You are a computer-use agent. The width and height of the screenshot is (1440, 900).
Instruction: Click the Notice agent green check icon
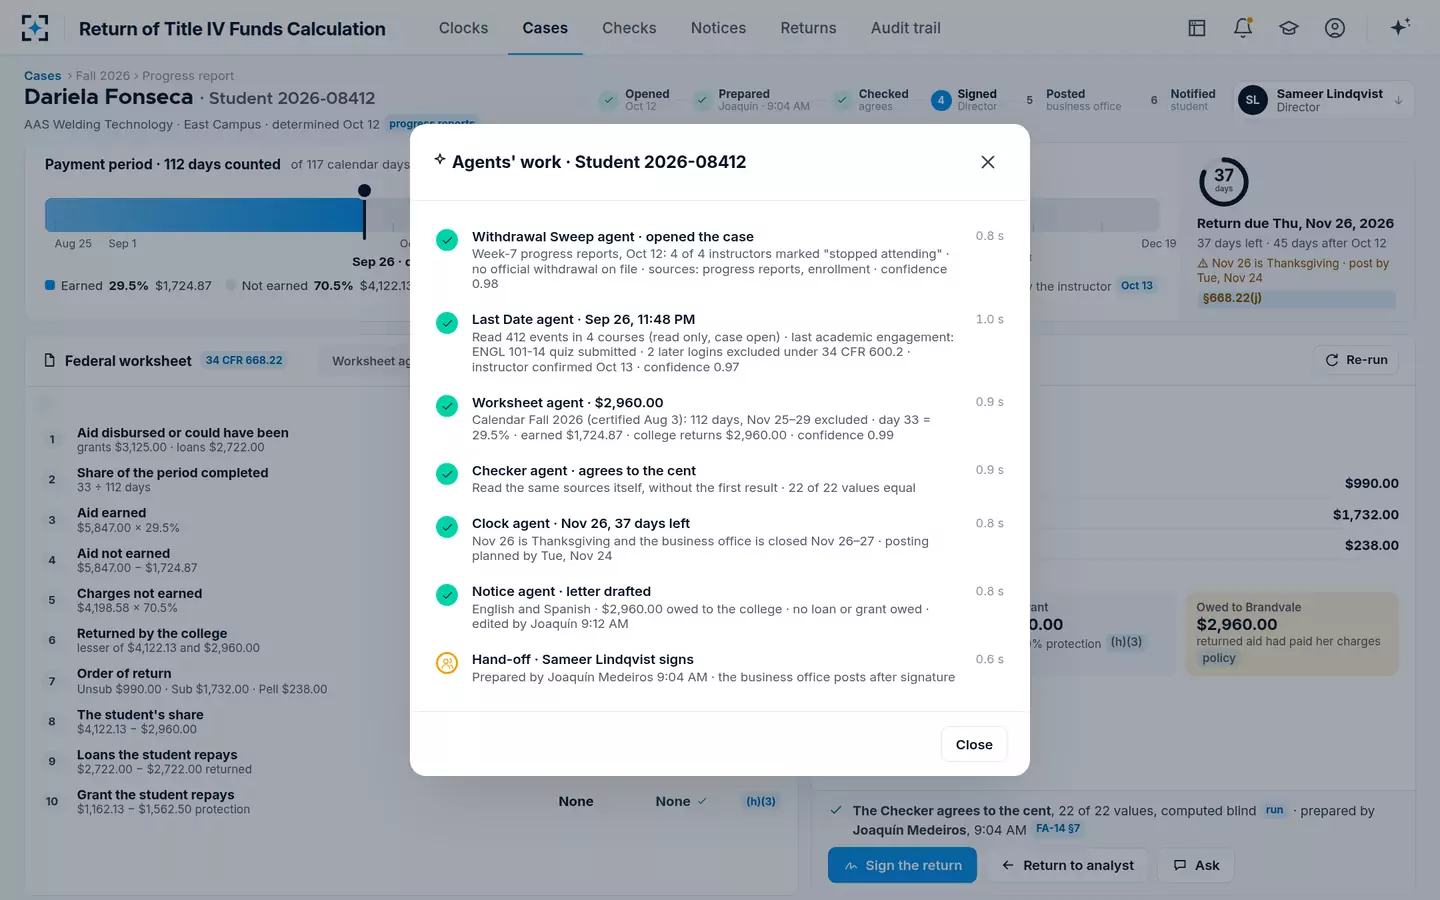pyautogui.click(x=447, y=595)
